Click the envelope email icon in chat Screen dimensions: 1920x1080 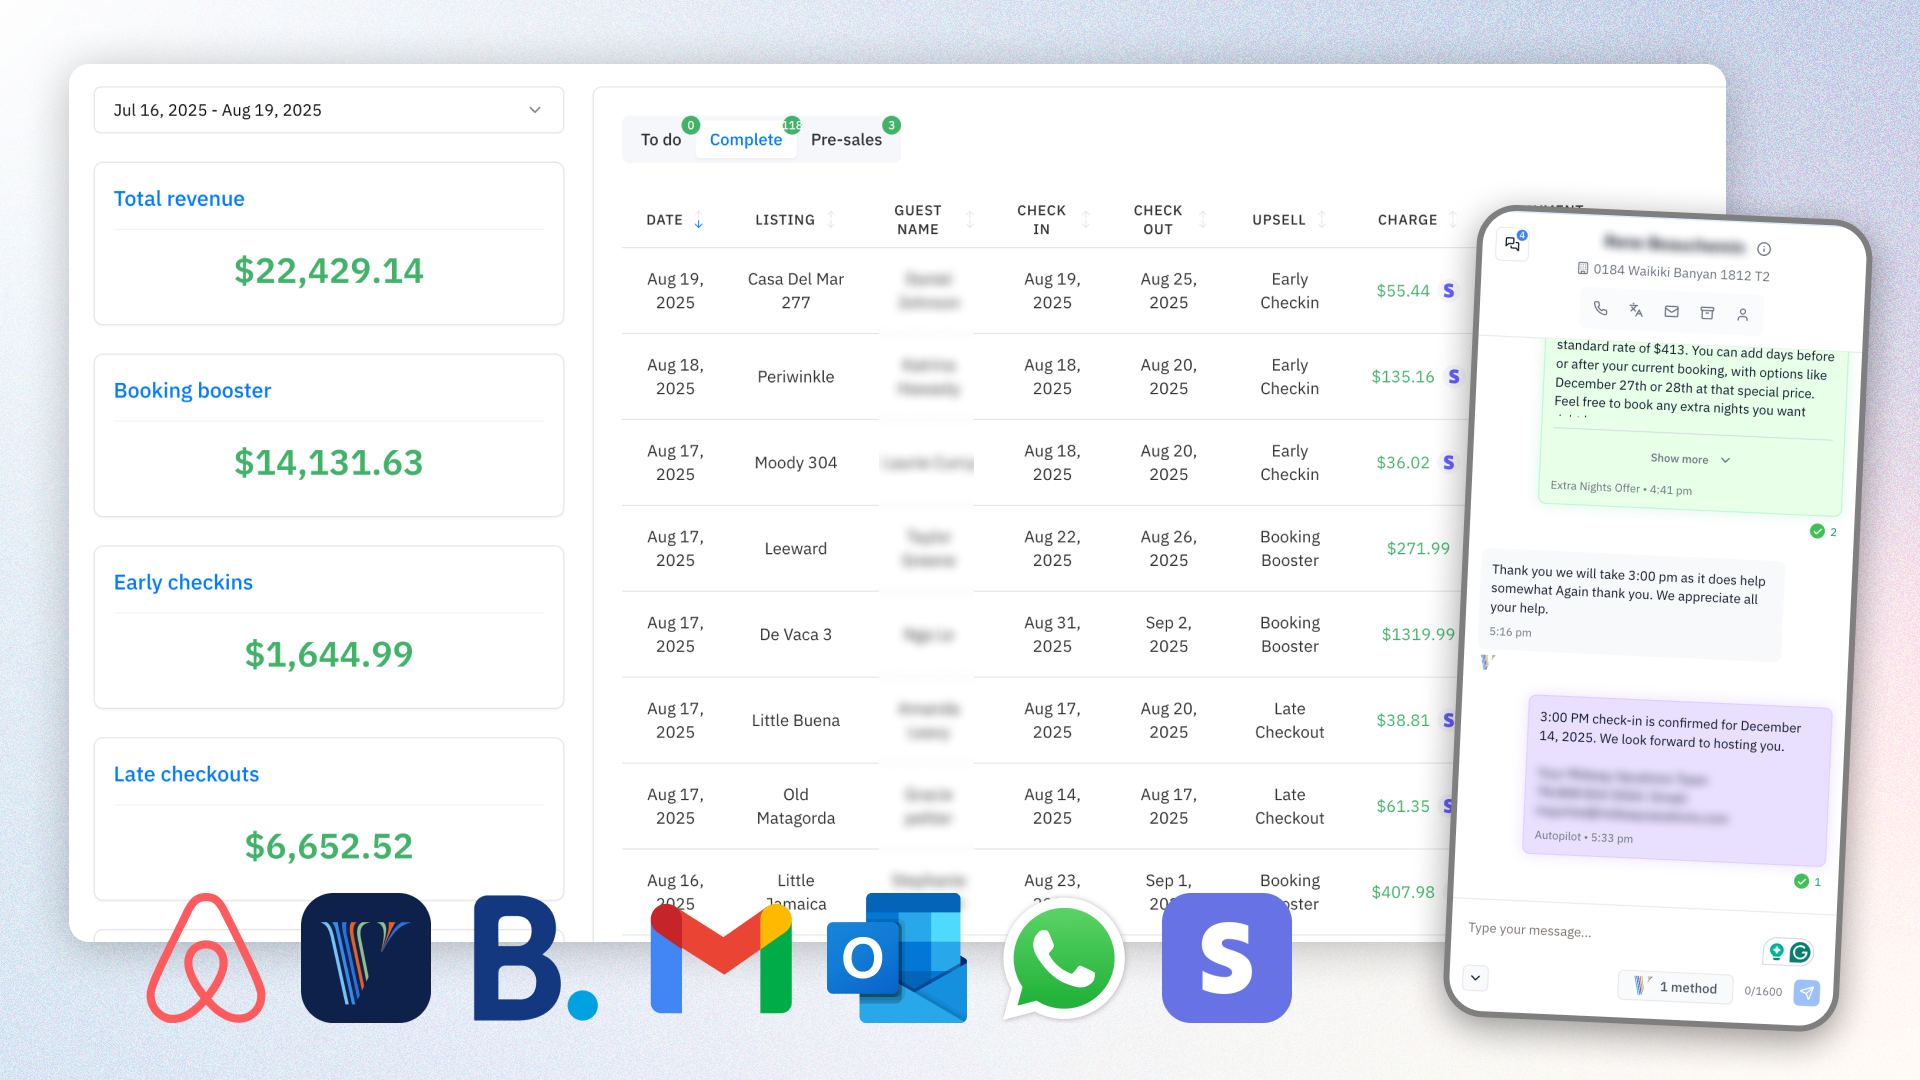1671,312
